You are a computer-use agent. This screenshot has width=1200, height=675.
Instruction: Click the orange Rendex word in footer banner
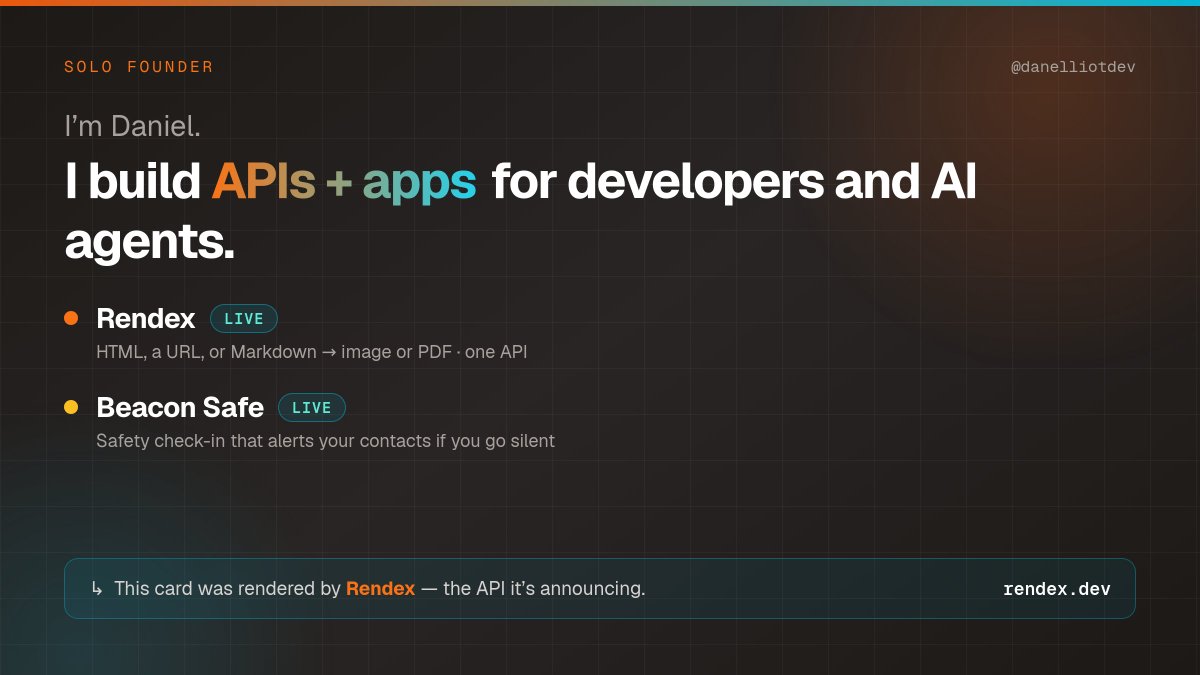(380, 588)
